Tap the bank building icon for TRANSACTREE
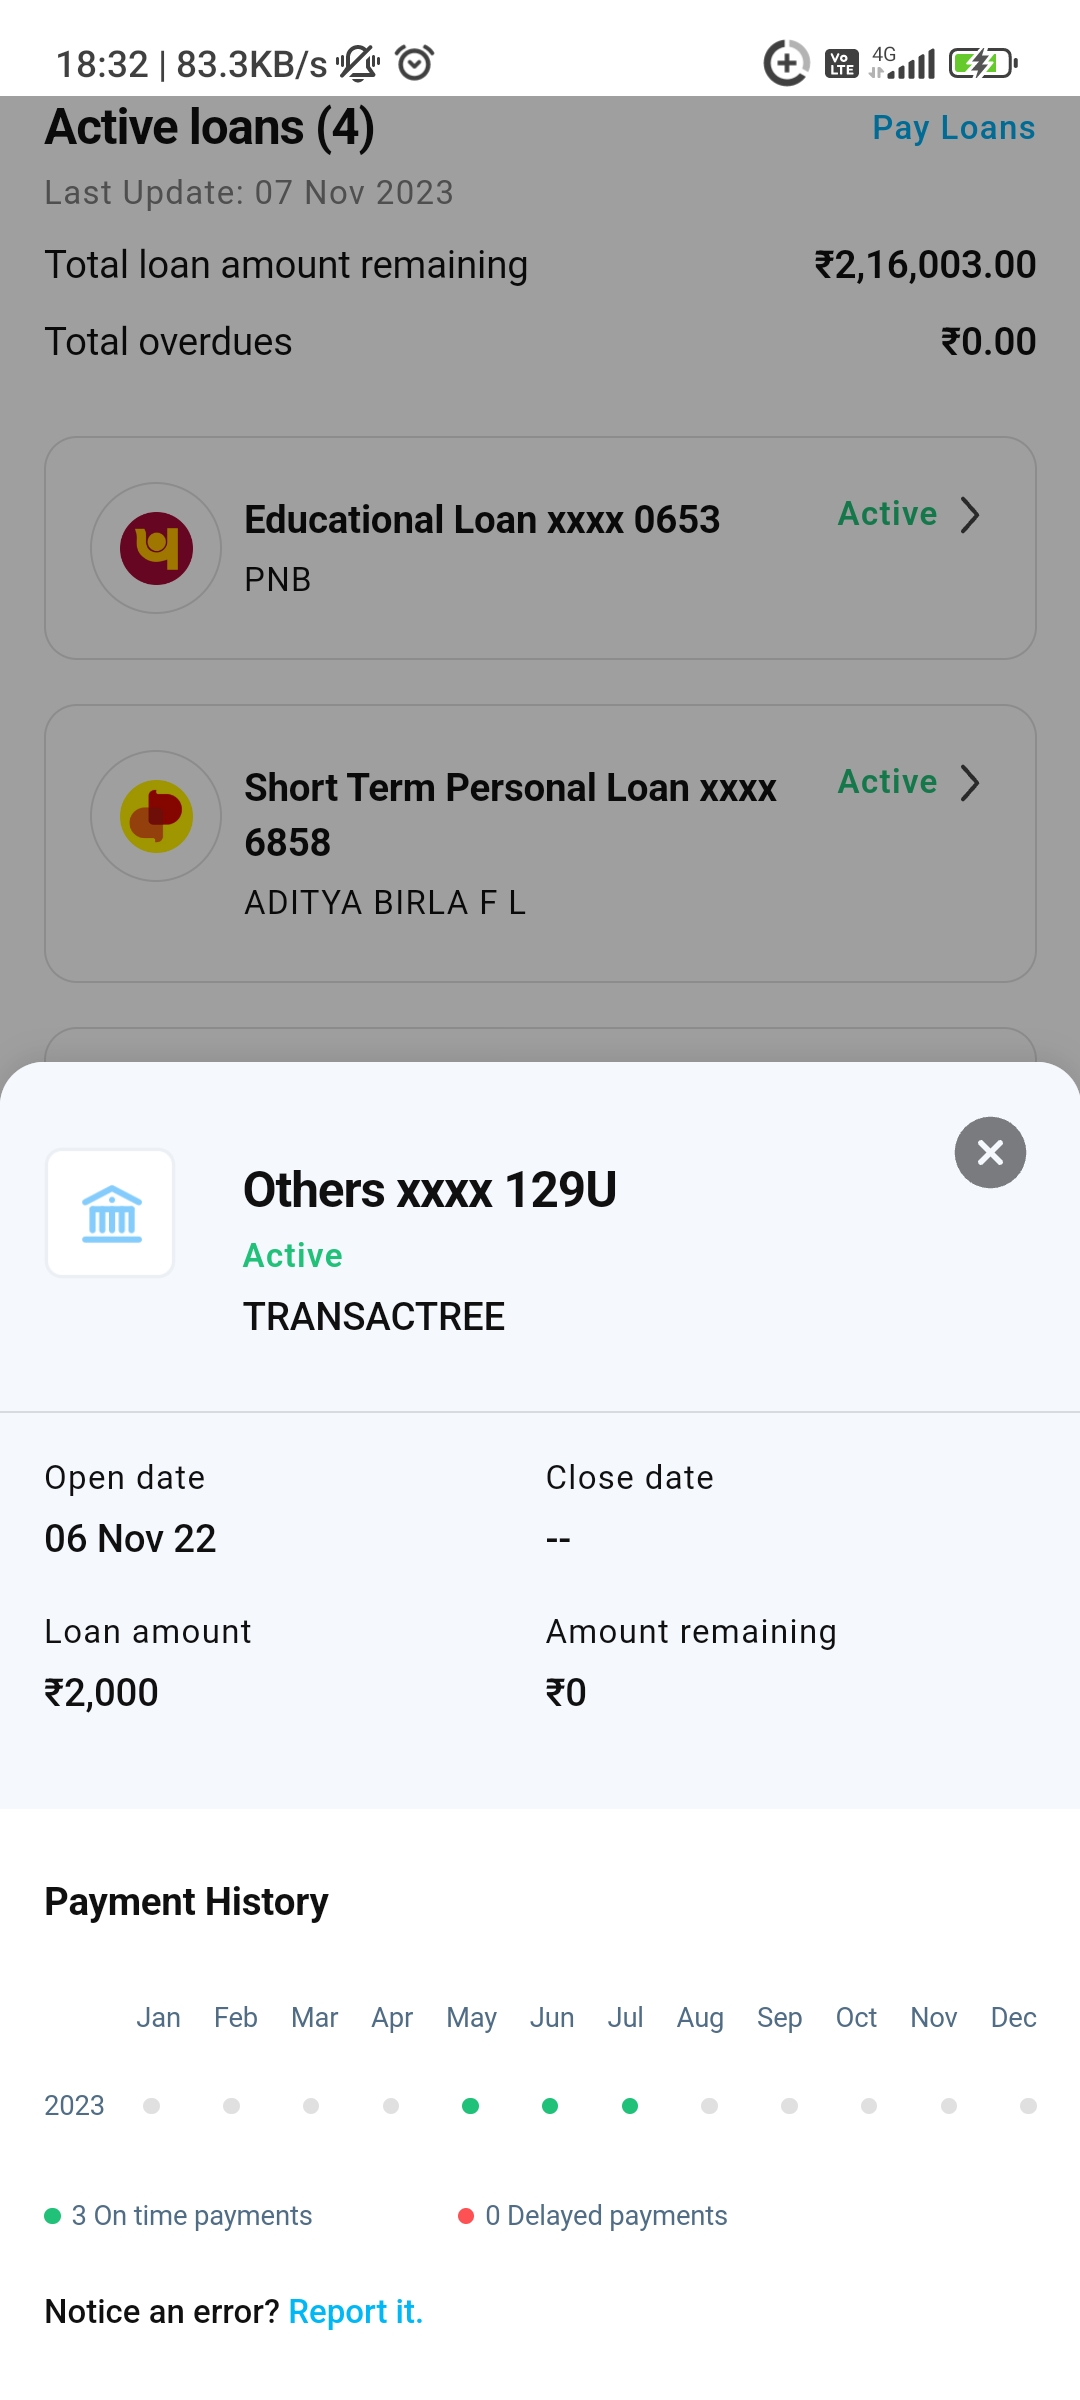 pyautogui.click(x=111, y=1213)
